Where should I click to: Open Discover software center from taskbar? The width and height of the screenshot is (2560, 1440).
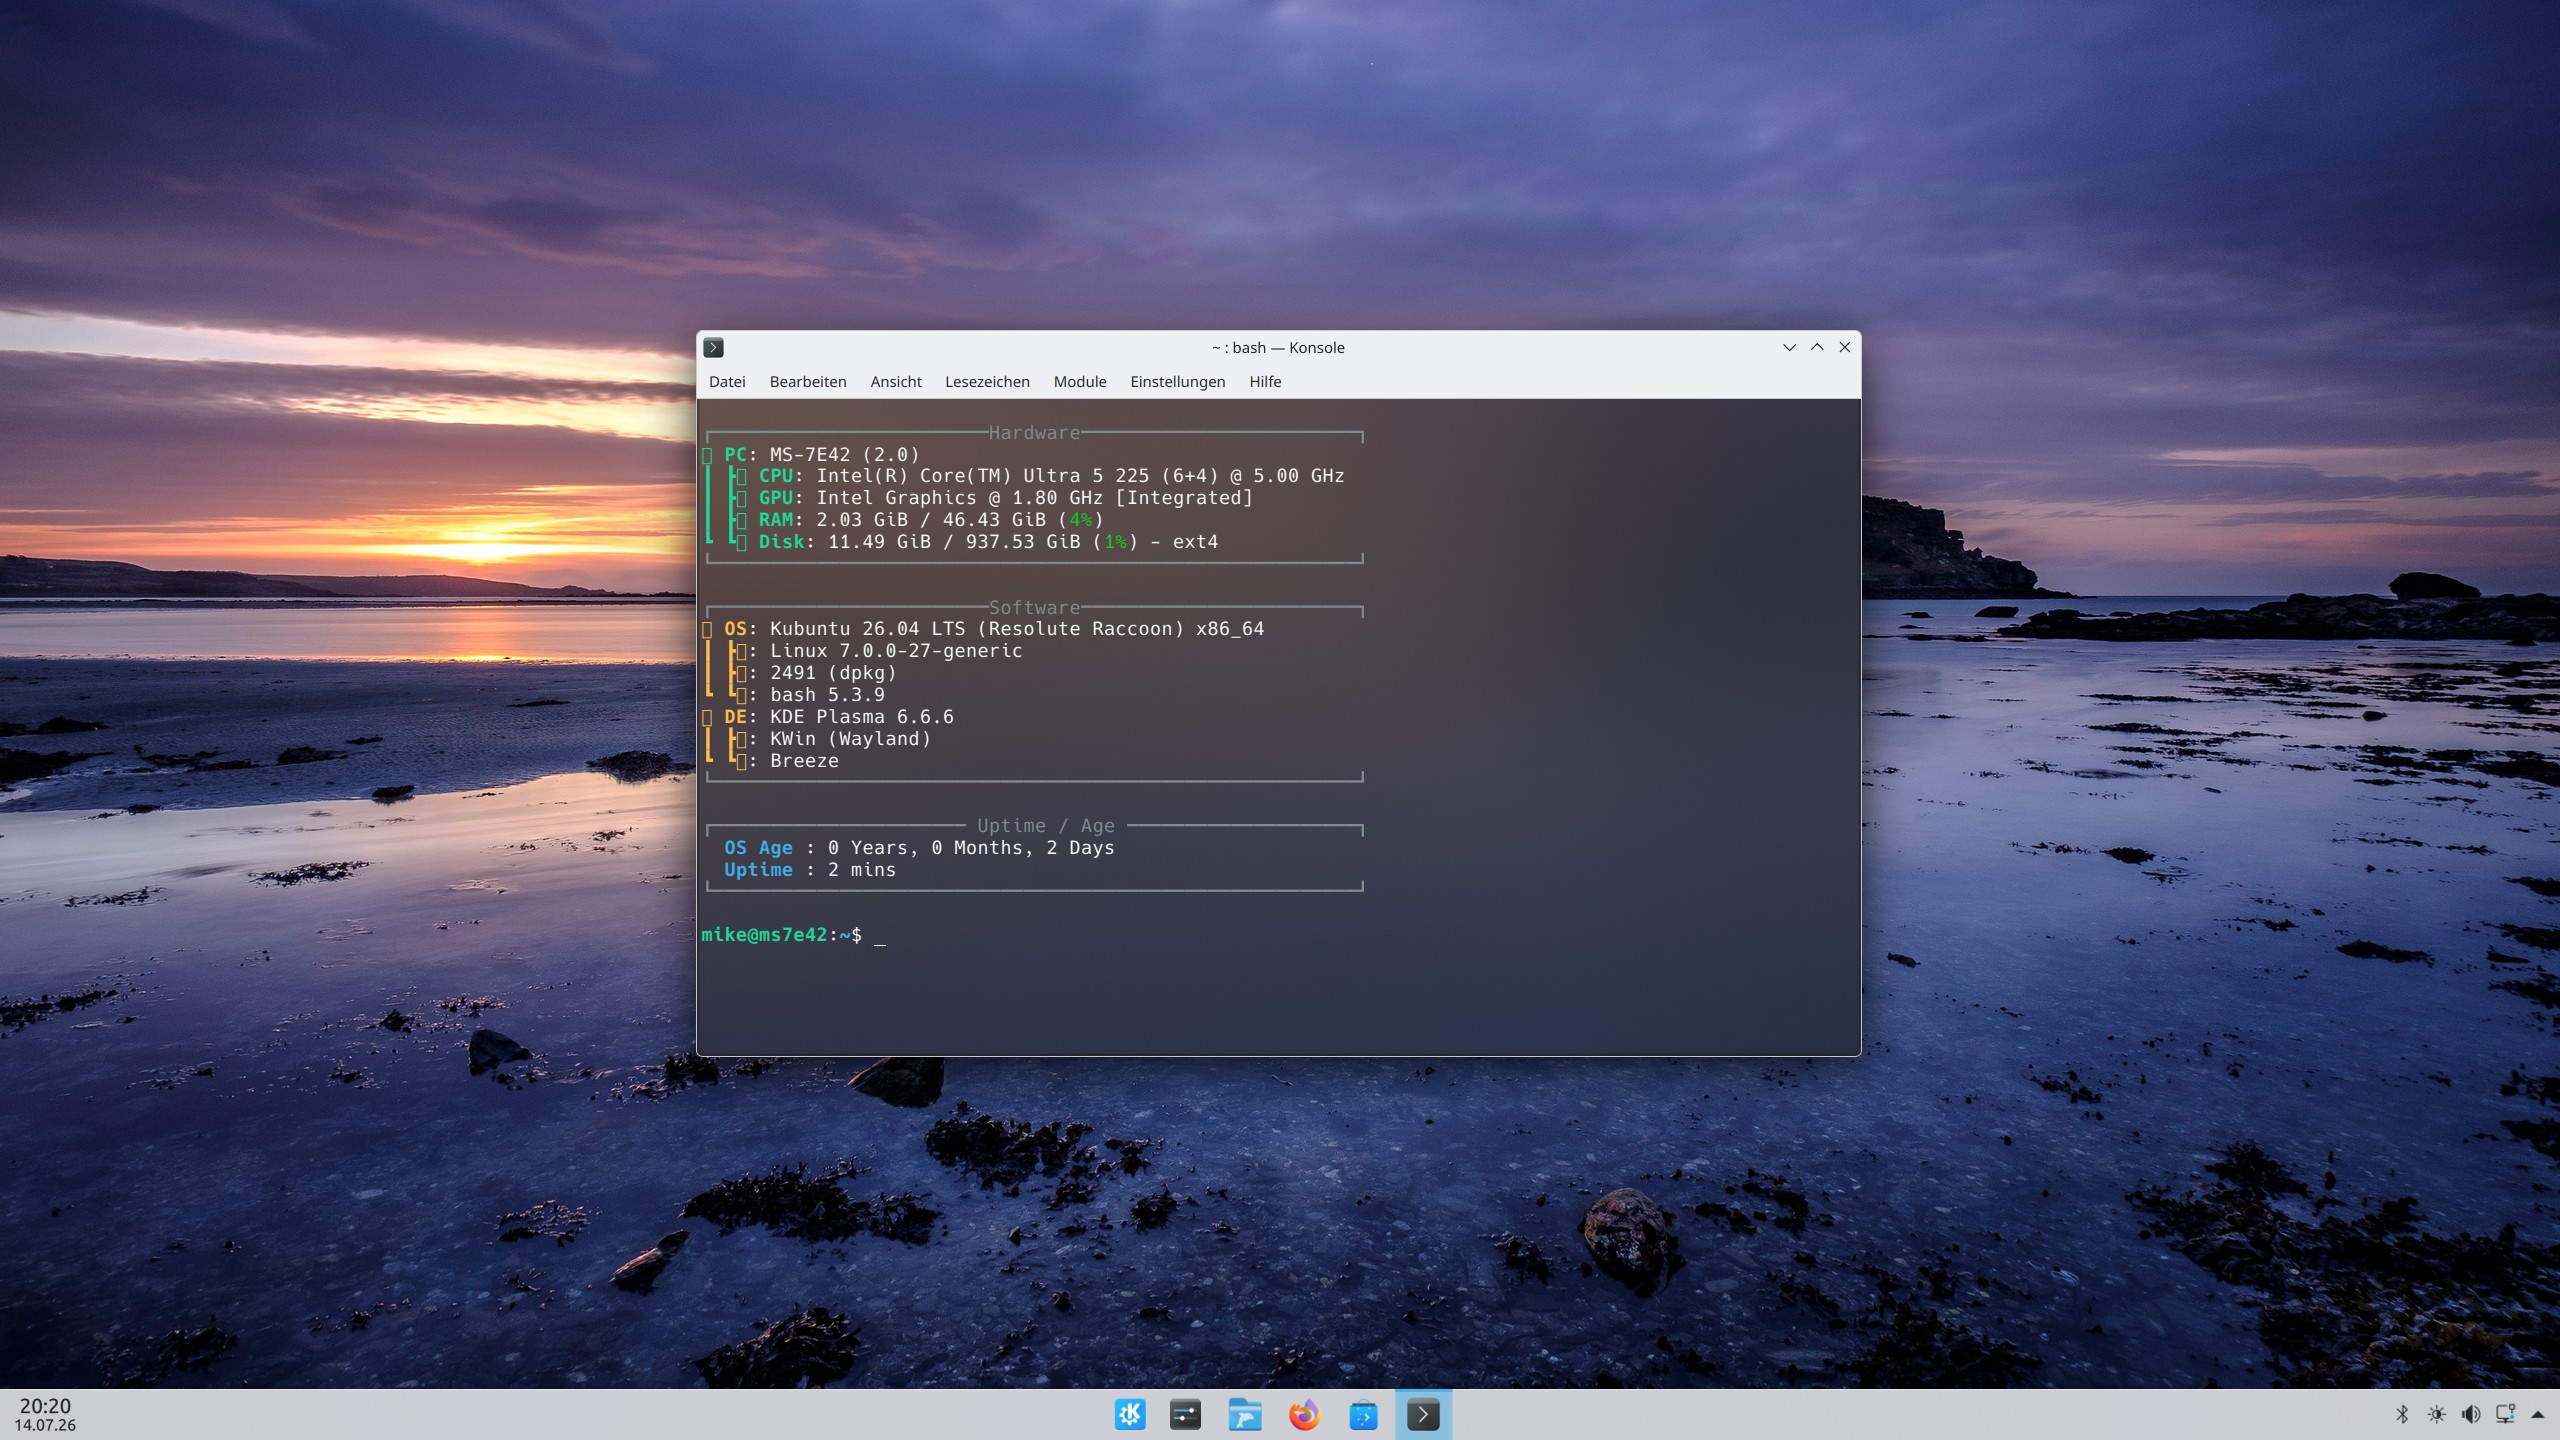pyautogui.click(x=1363, y=1414)
